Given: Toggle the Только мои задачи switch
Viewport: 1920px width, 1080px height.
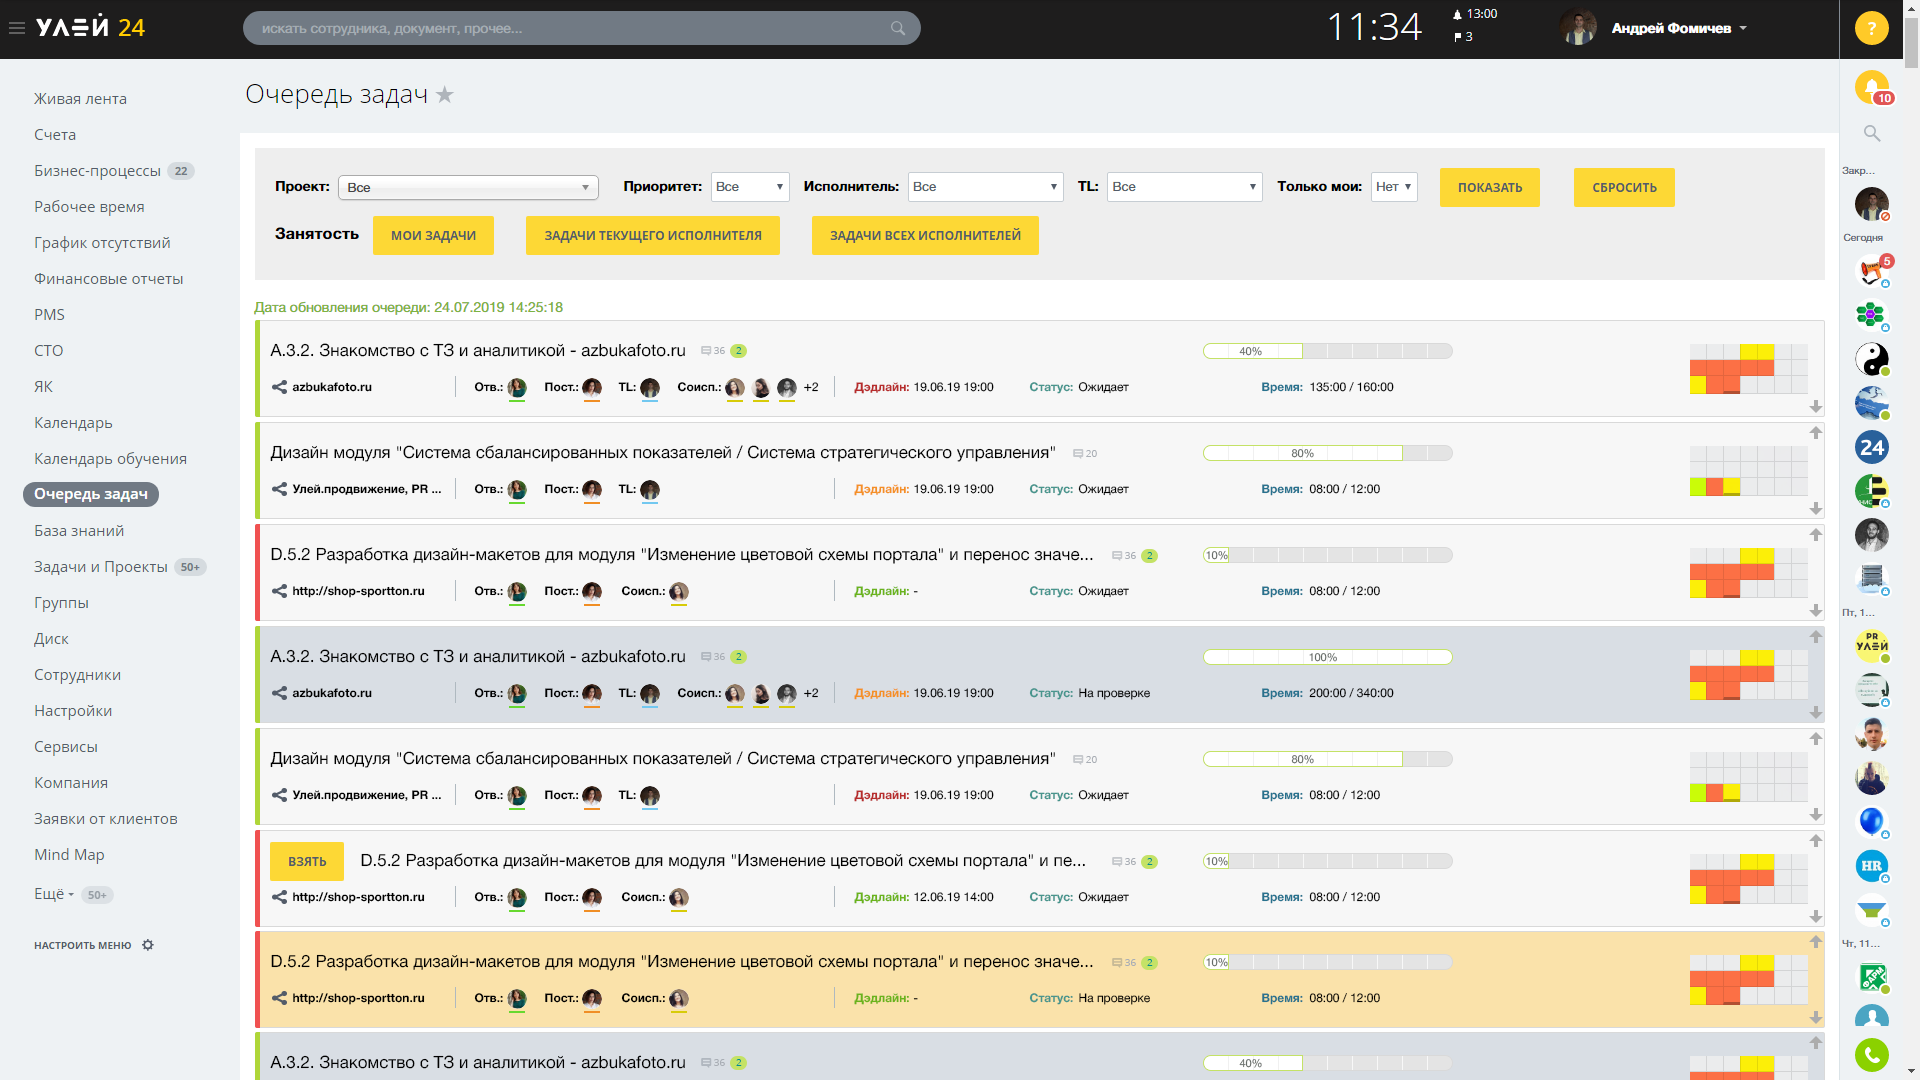Looking at the screenshot, I should [1389, 186].
